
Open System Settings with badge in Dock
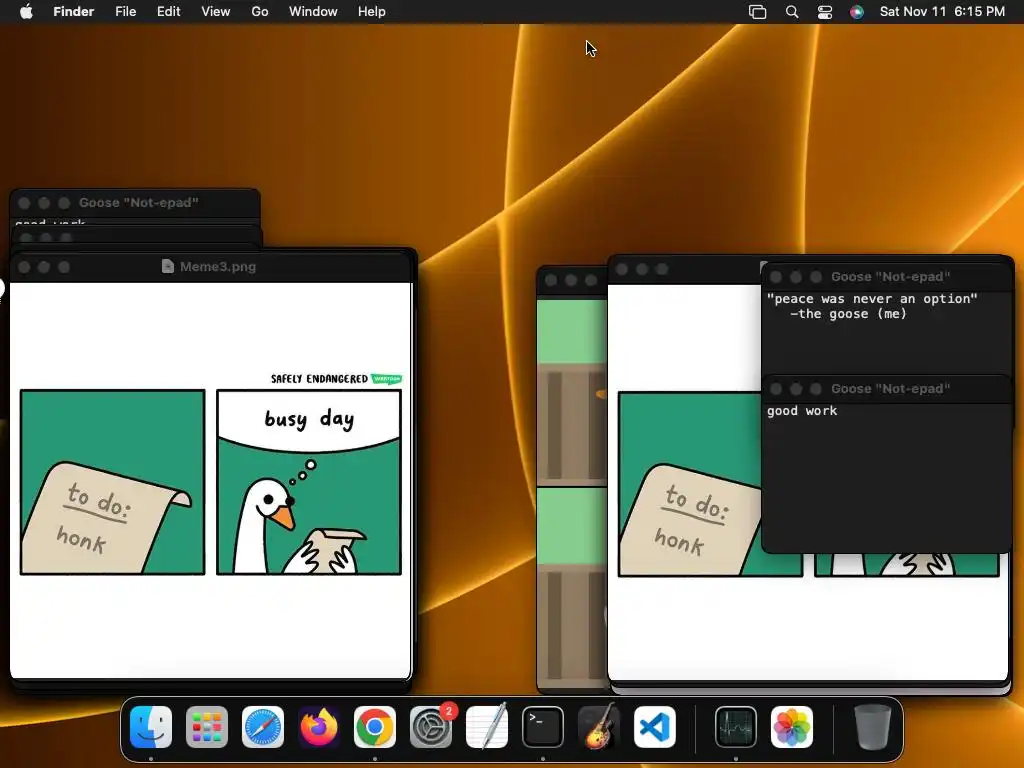431,727
